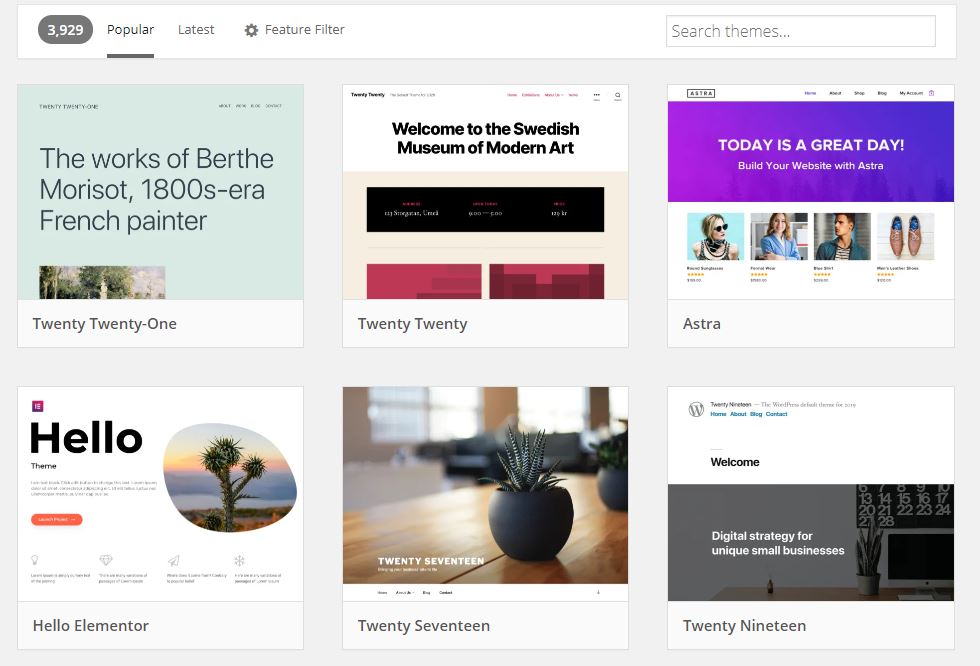Click the cart icon in Astra preview
This screenshot has height=666, width=980.
tap(931, 93)
